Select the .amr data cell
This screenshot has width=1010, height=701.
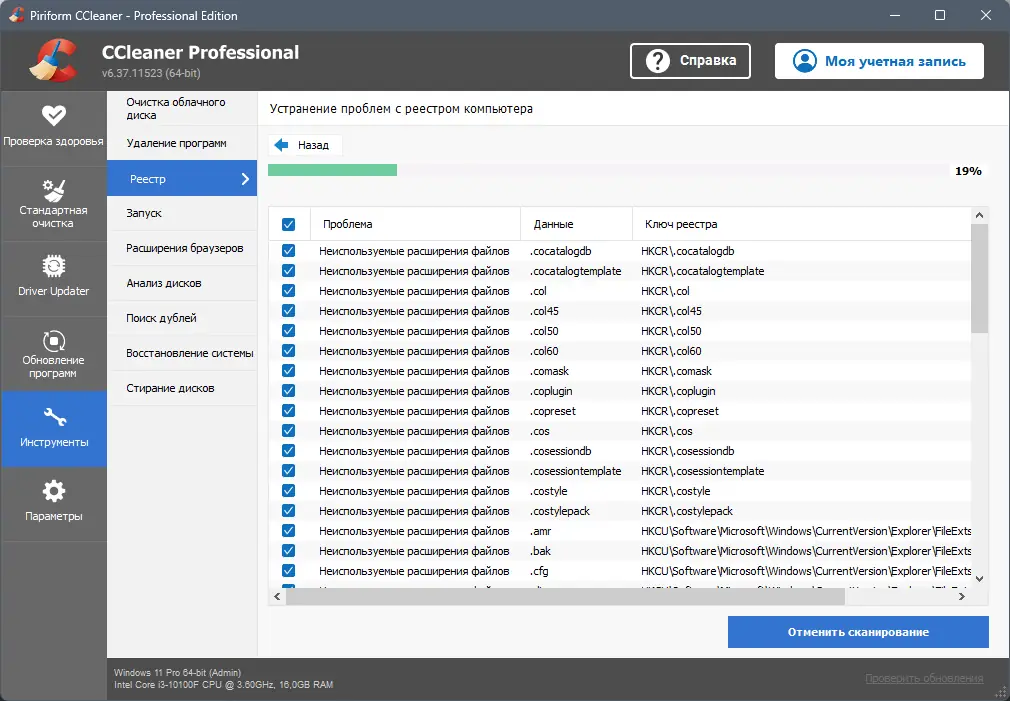(x=541, y=530)
